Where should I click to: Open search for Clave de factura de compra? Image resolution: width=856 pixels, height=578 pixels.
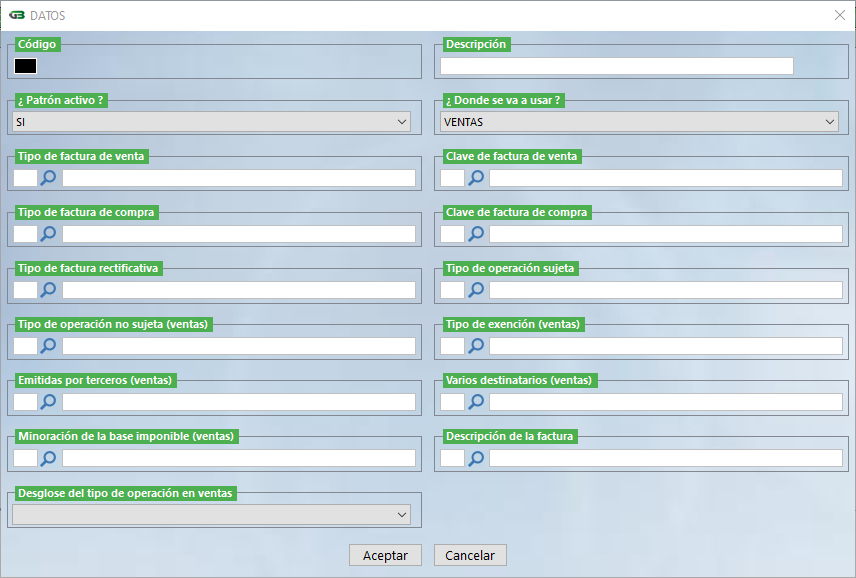click(x=476, y=234)
